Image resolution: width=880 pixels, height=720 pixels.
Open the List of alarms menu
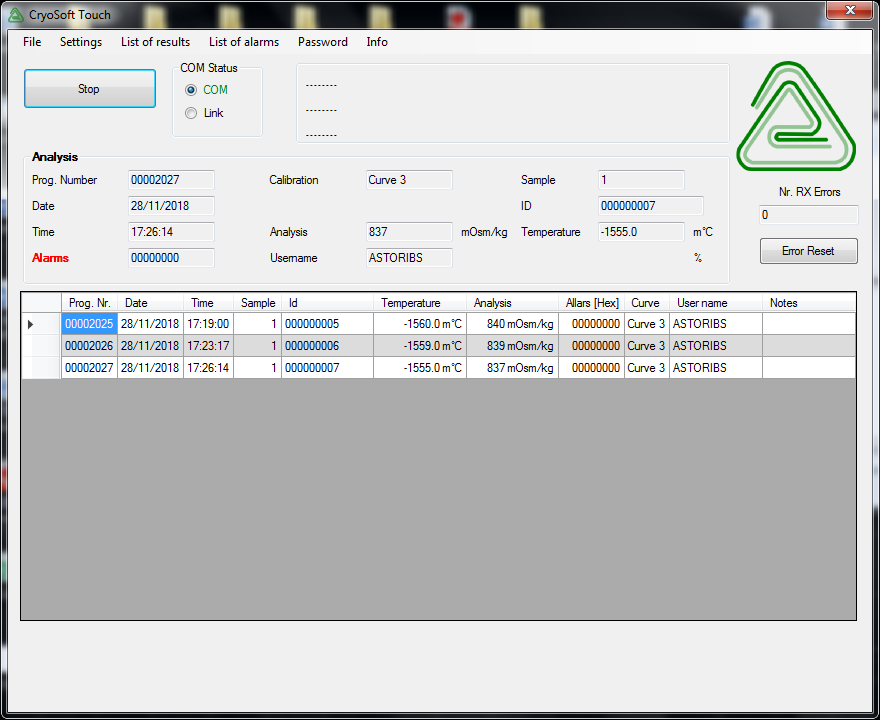[243, 42]
